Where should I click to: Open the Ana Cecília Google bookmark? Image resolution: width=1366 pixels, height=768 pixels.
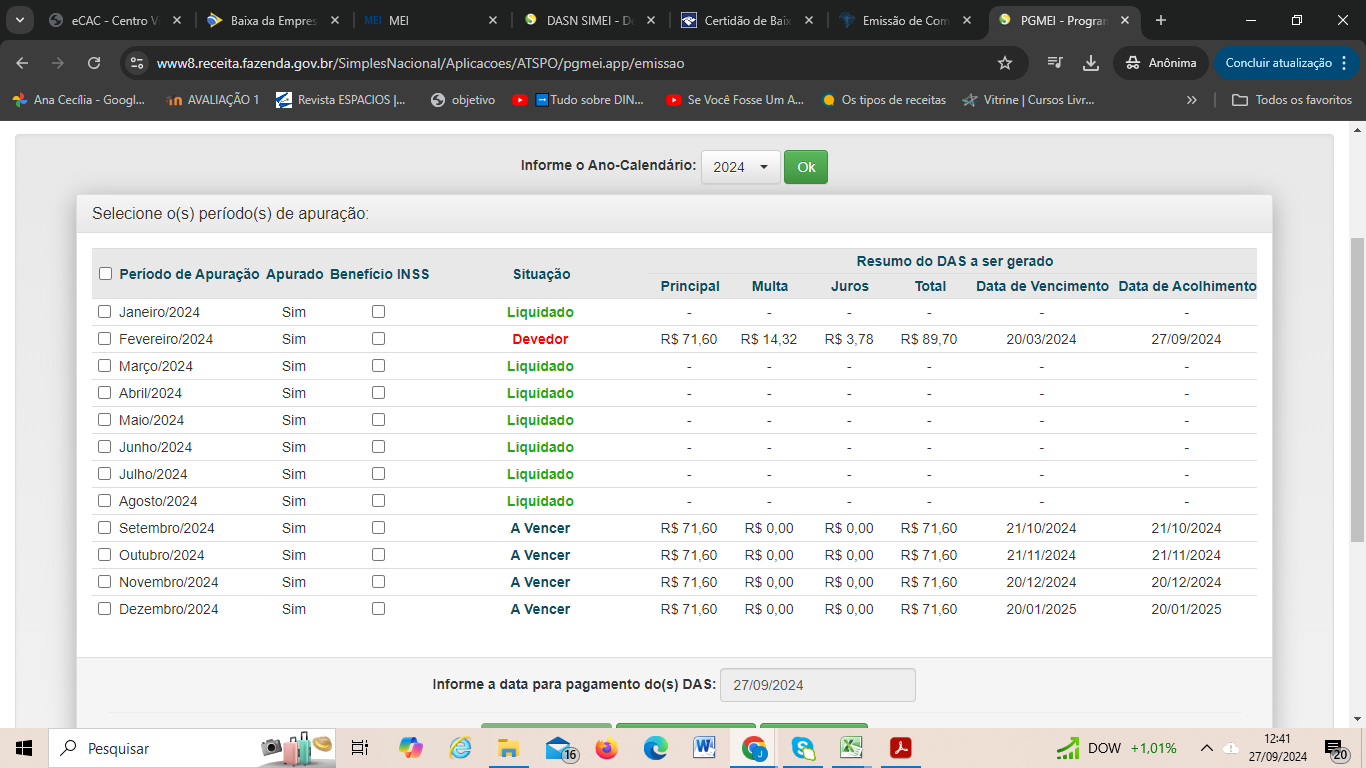tap(79, 100)
